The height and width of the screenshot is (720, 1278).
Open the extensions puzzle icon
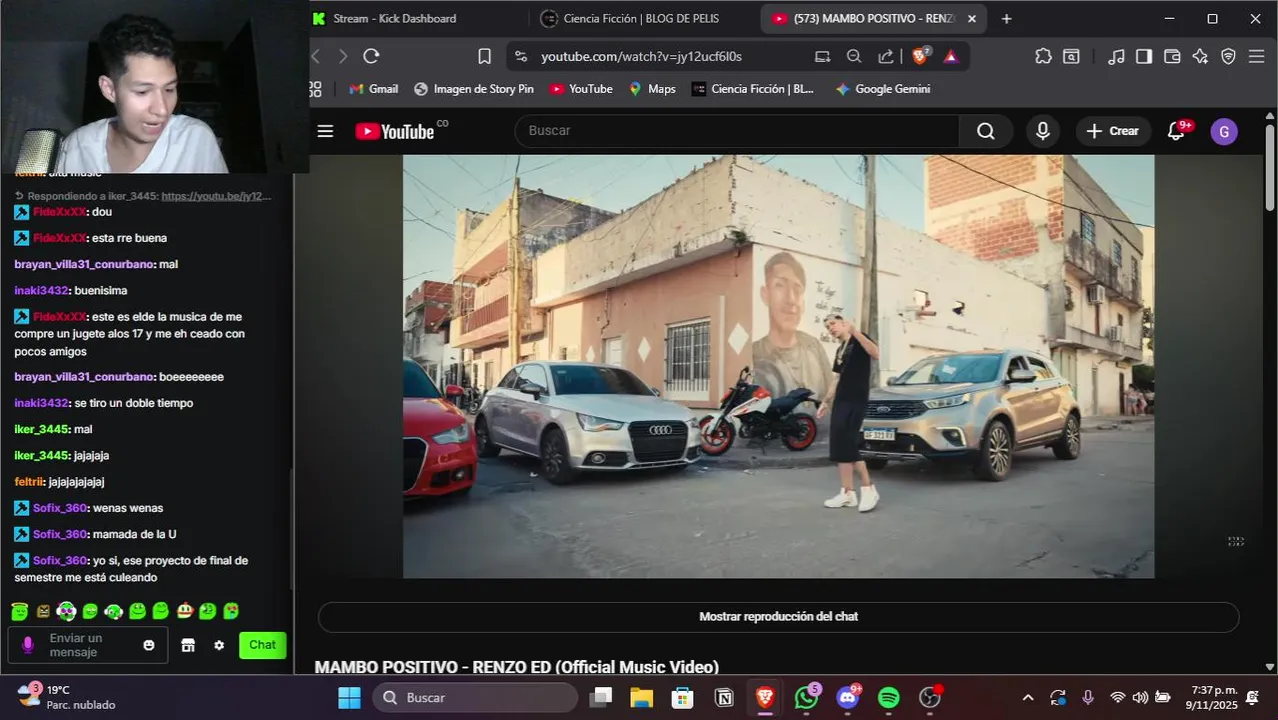pos(1043,56)
